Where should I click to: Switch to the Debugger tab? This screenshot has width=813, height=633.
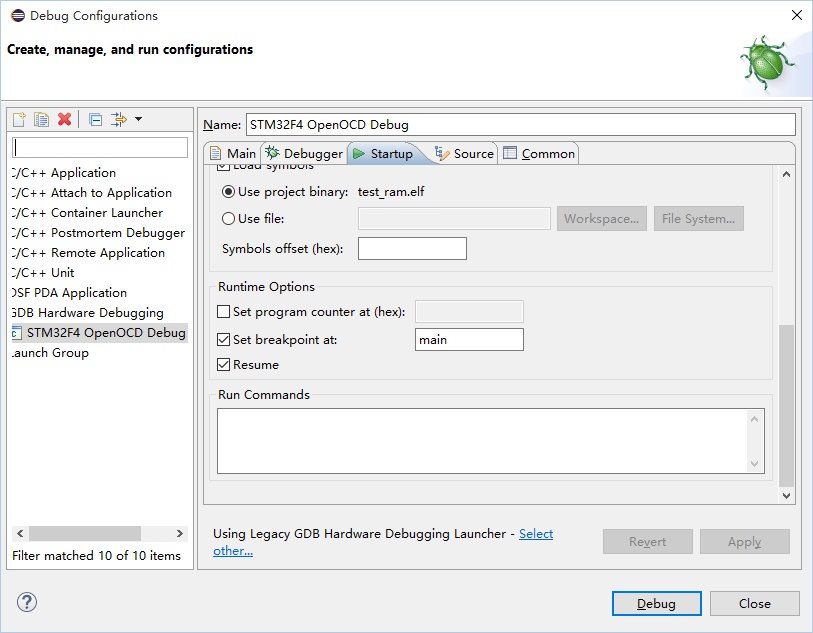coord(303,154)
